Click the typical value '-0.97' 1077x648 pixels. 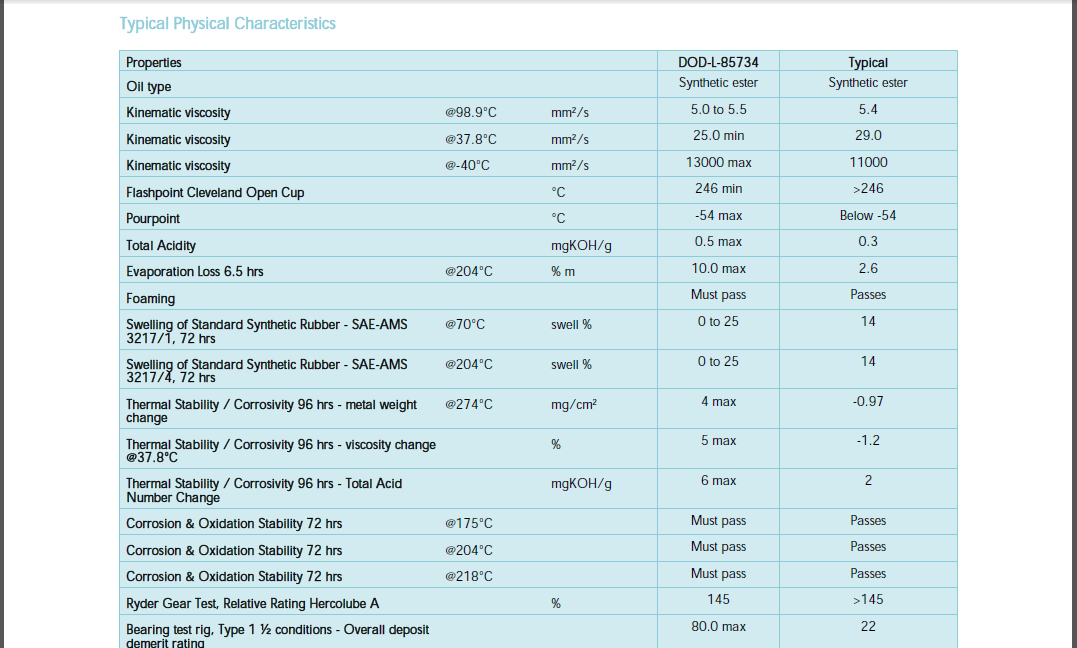click(x=868, y=402)
